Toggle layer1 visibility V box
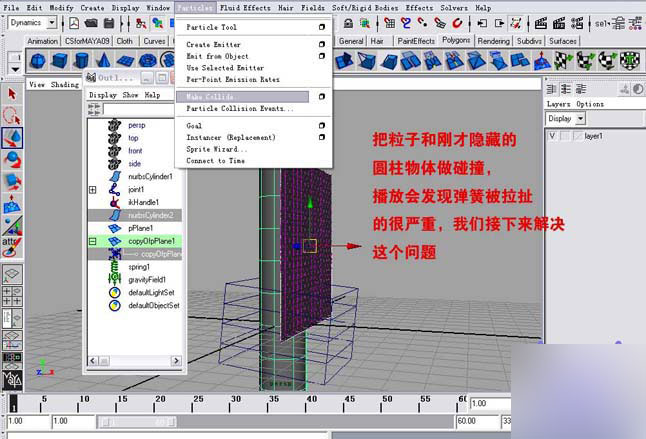 tap(552, 136)
